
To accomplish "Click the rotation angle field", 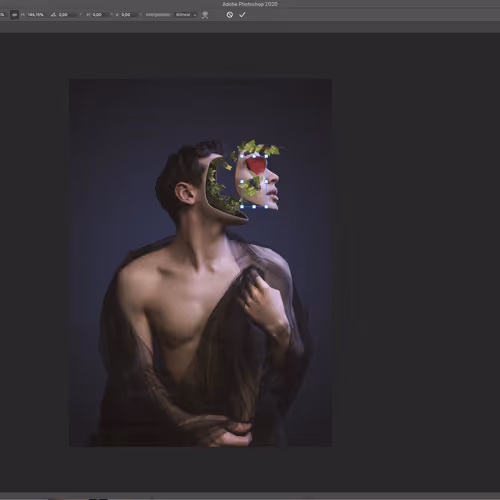I will (x=68, y=15).
